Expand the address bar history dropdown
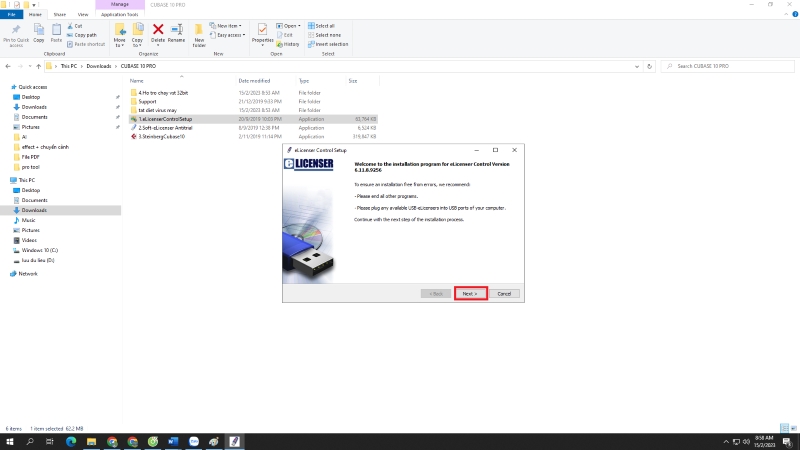Image resolution: width=800 pixels, height=450 pixels. (x=636, y=66)
